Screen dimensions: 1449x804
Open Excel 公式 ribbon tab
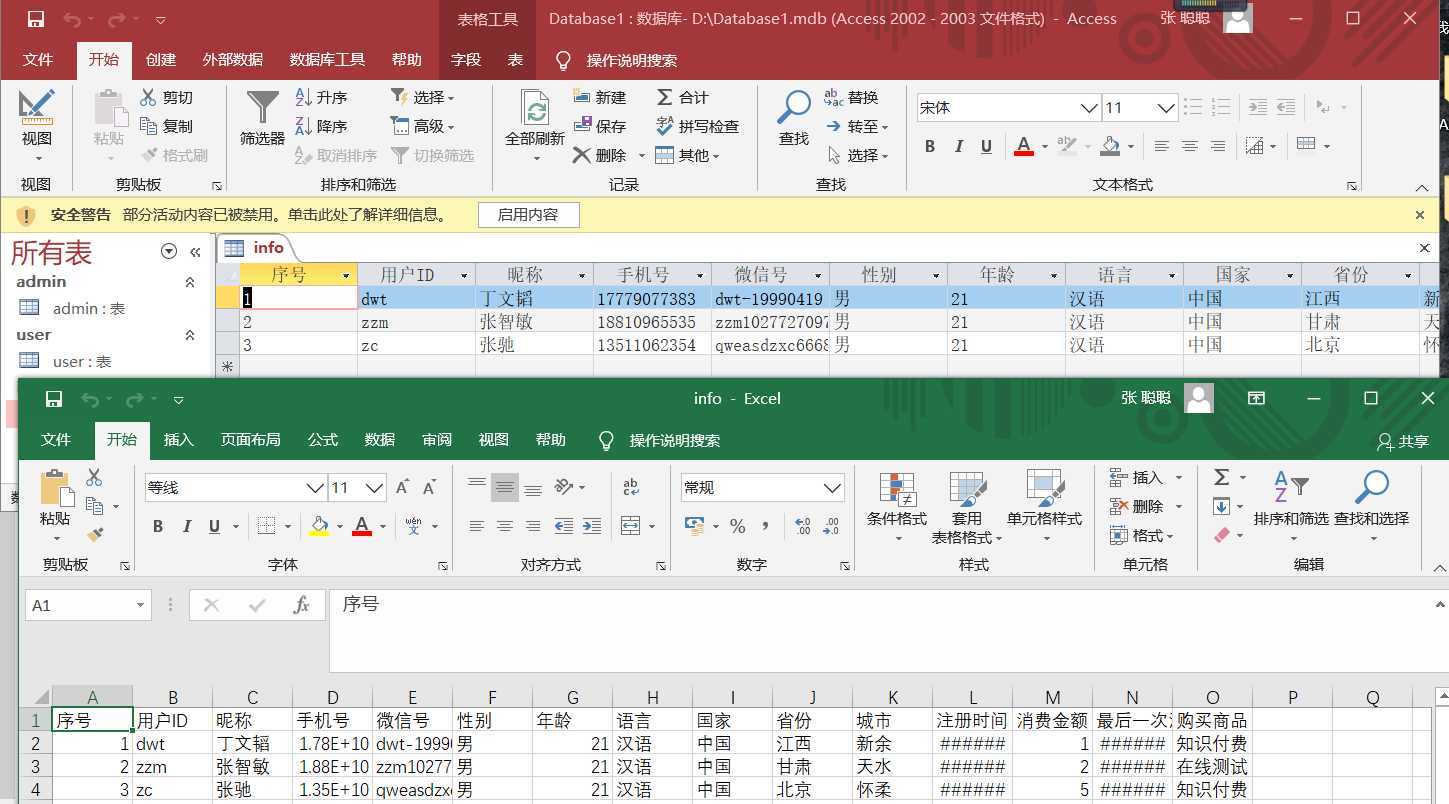(x=322, y=440)
